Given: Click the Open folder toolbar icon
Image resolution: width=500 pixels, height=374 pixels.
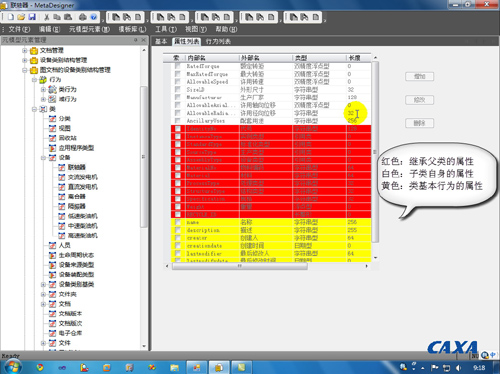Looking at the screenshot, I should click(21, 17).
